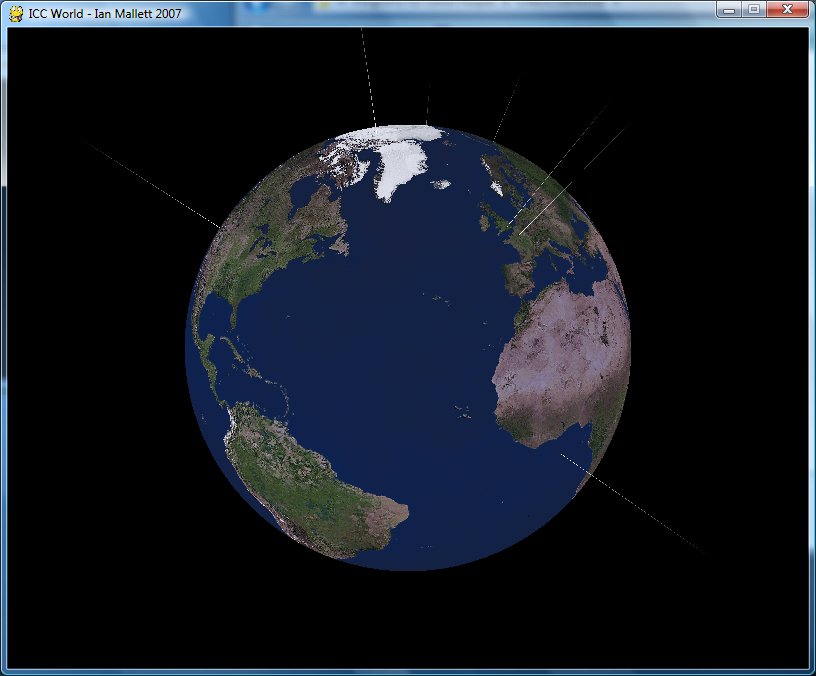The width and height of the screenshot is (816, 676).
Task: Click the pygame snake icon in title bar
Action: (x=16, y=13)
